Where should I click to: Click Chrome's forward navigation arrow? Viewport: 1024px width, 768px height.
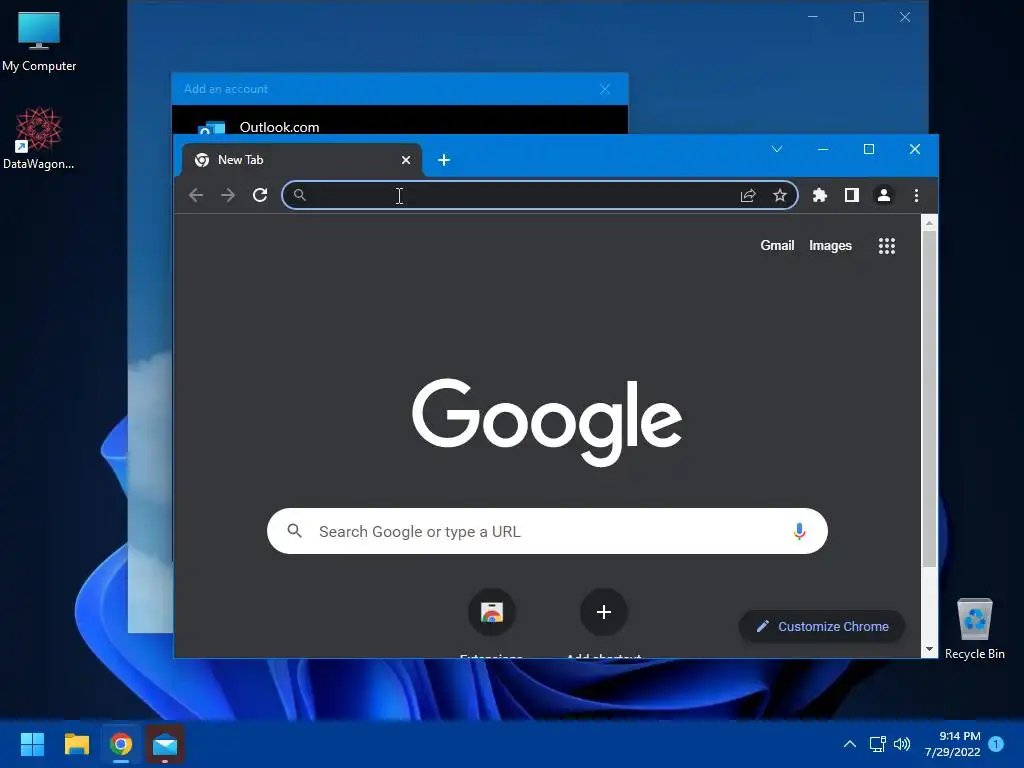click(x=227, y=195)
